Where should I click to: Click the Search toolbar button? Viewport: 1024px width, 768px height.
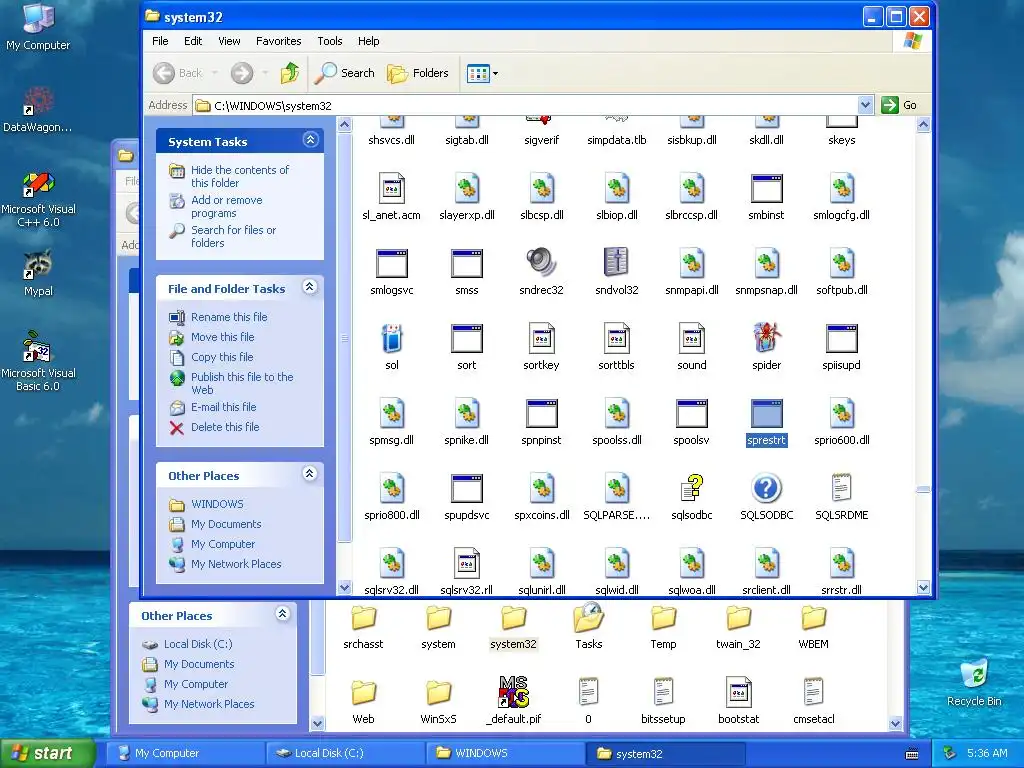[x=344, y=73]
